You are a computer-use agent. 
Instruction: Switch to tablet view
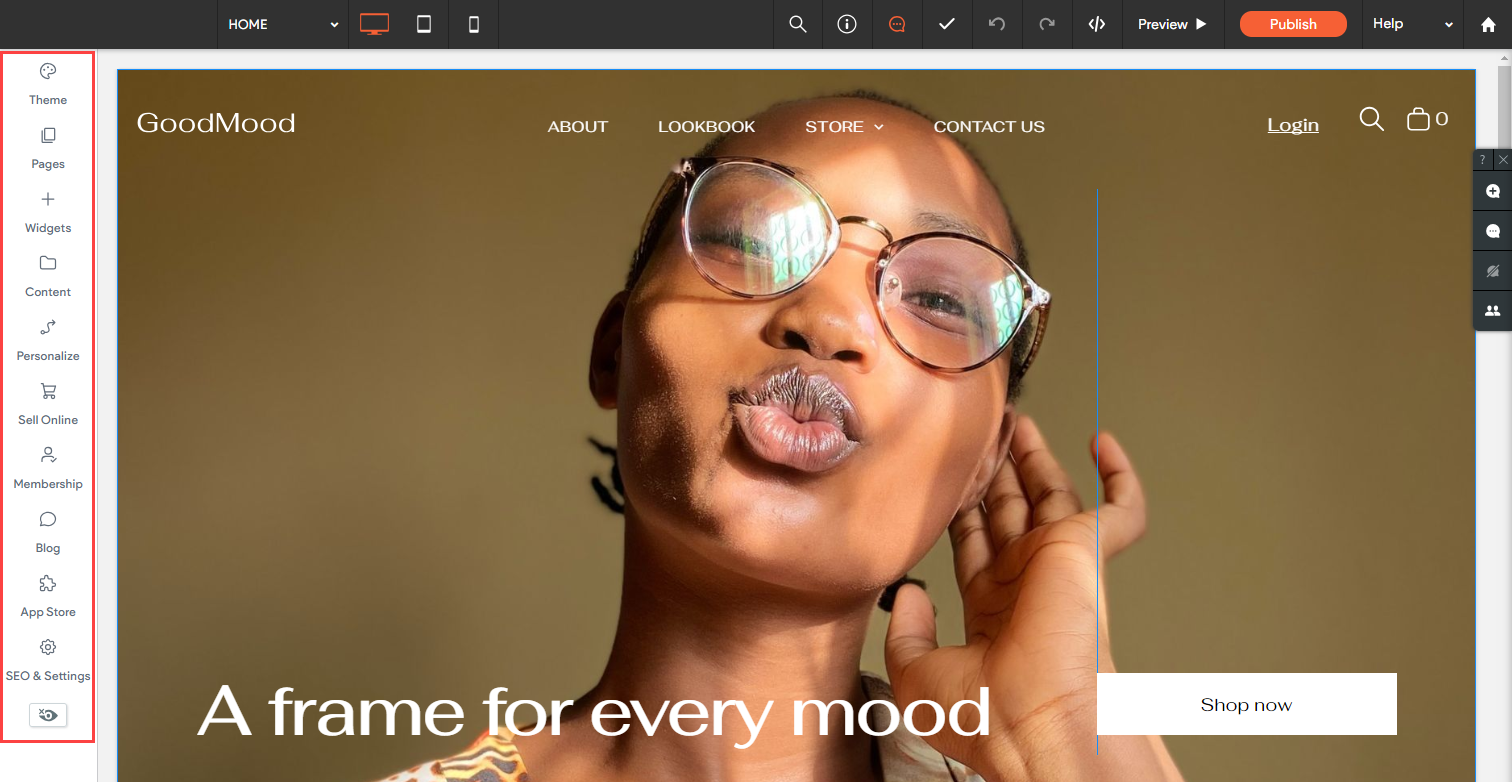click(x=424, y=24)
